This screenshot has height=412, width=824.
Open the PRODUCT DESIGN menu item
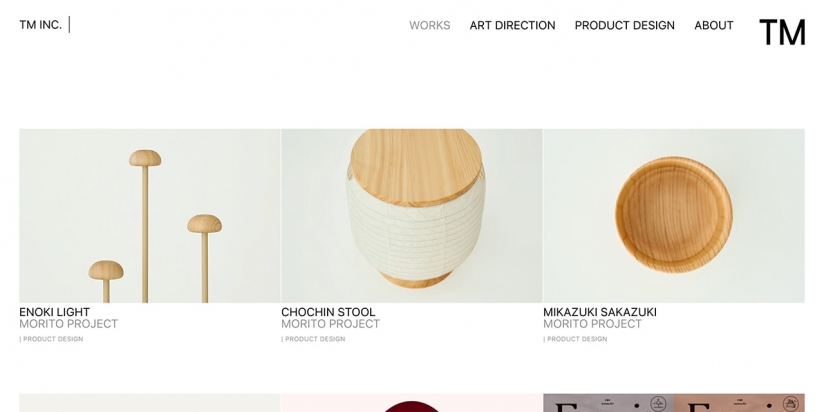624,25
